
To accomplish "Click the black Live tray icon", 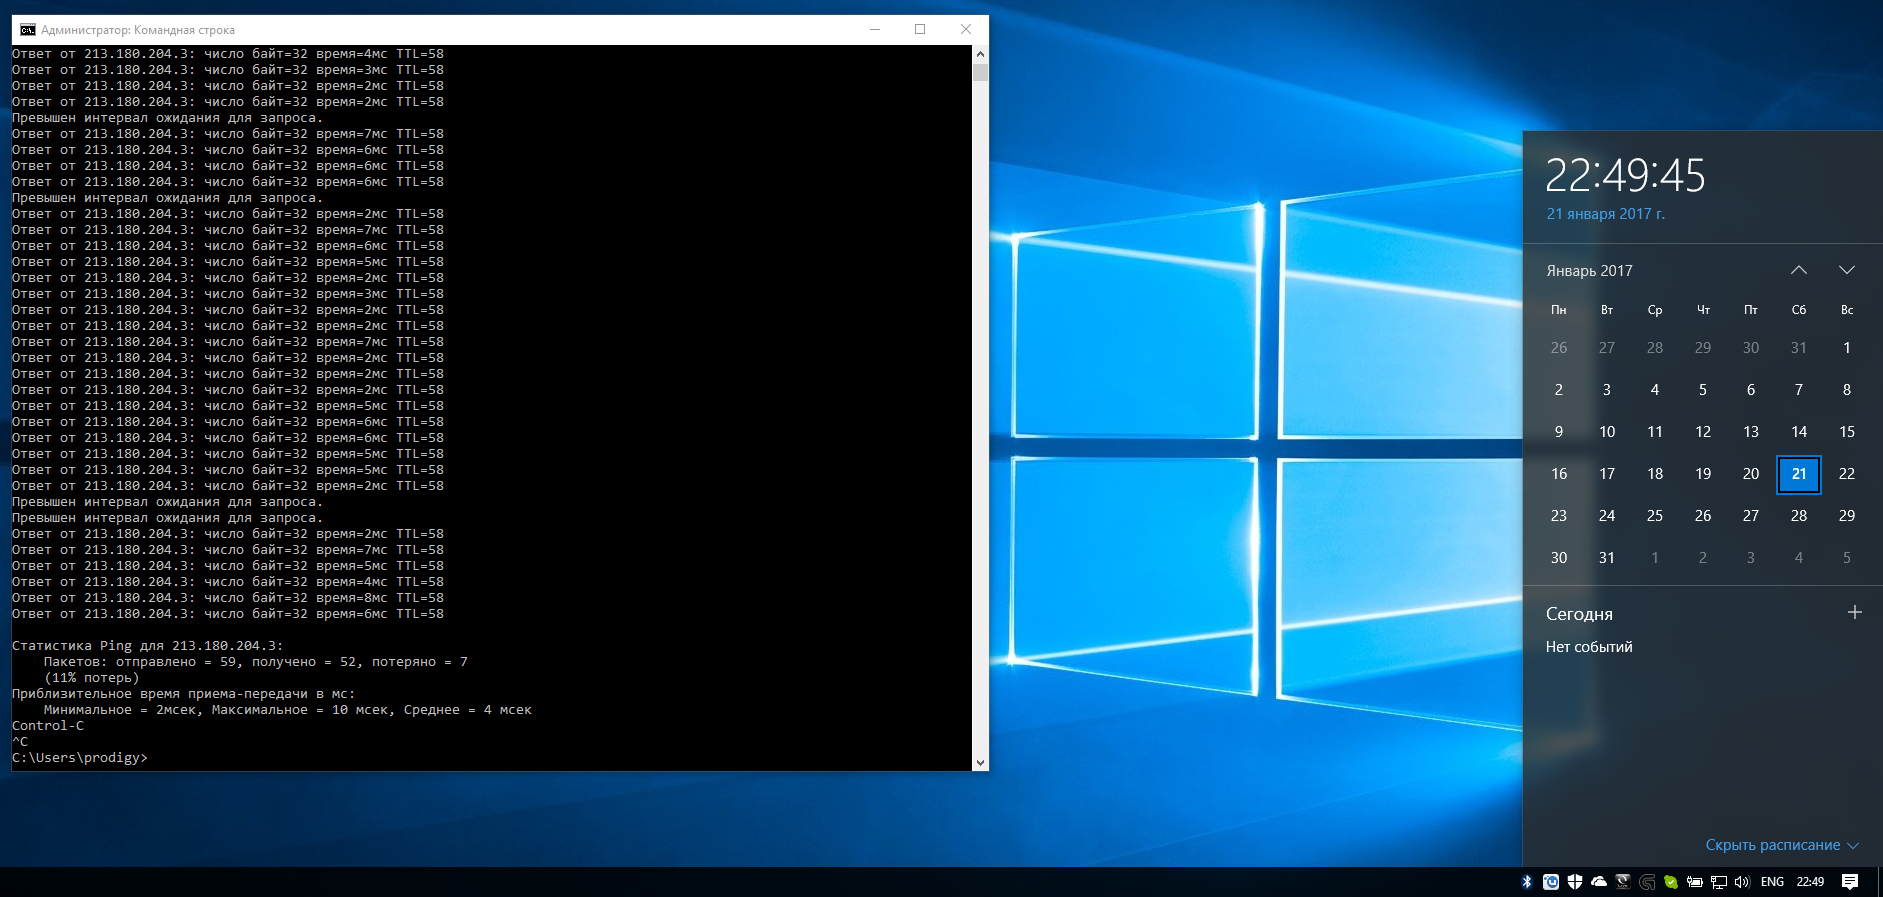I will coord(1623,881).
